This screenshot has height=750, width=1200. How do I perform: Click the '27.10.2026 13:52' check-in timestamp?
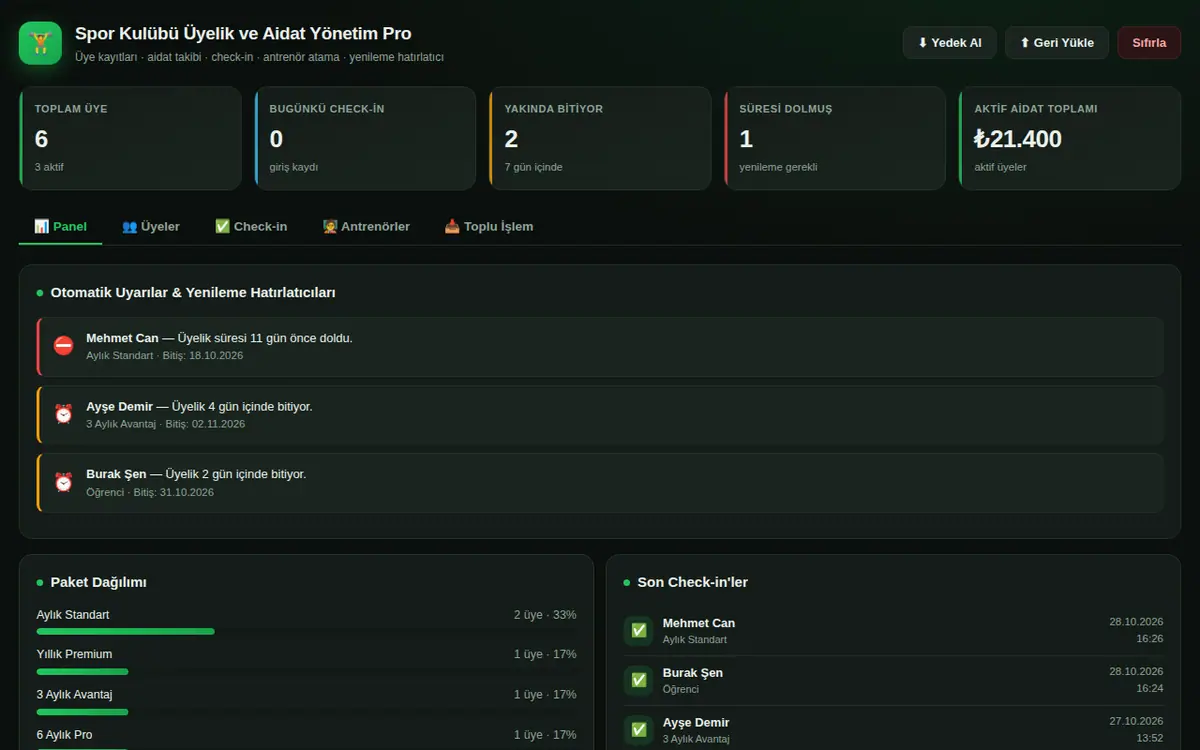pos(1136,730)
